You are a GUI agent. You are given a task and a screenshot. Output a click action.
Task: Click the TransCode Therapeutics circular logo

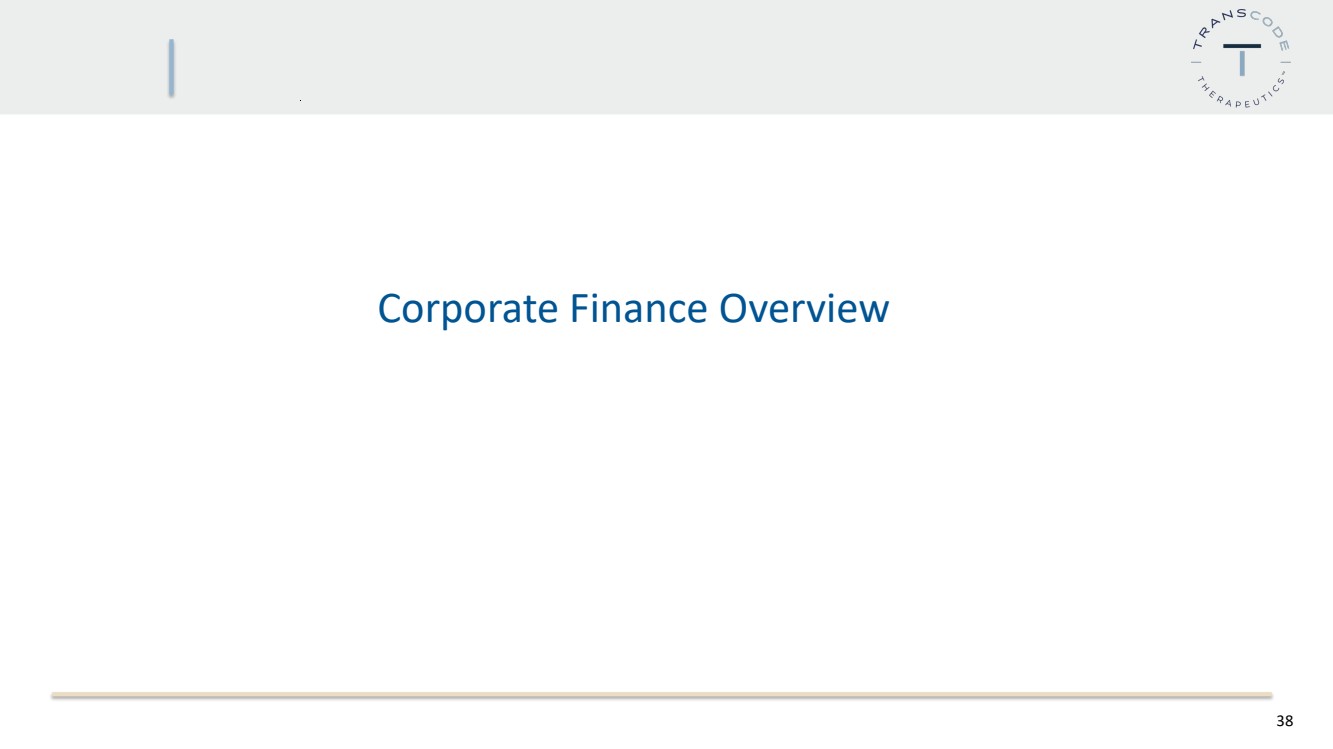tap(1241, 58)
